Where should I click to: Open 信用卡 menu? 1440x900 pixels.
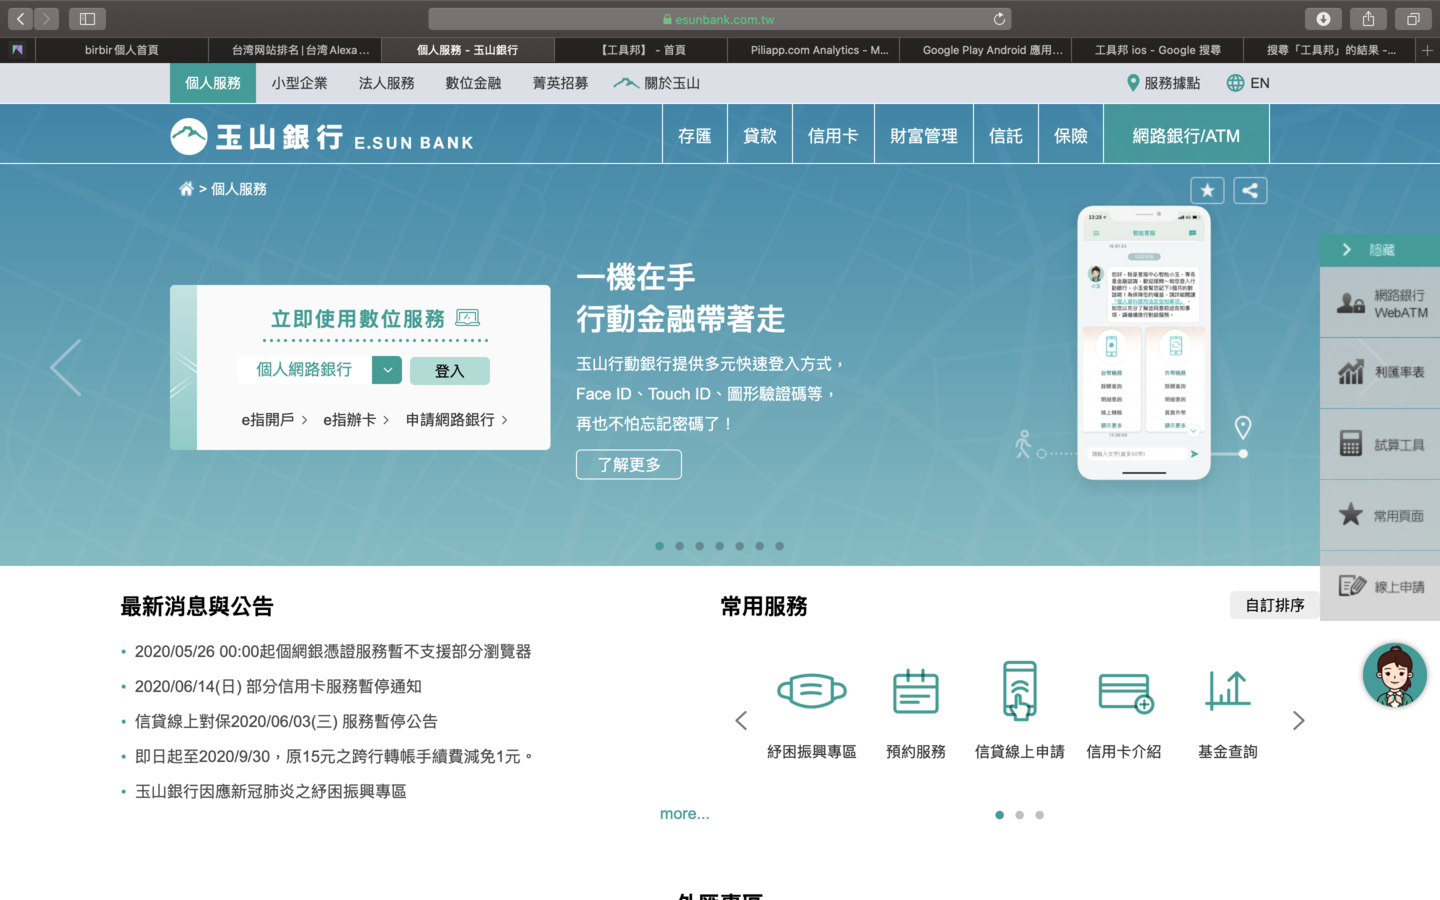point(833,135)
